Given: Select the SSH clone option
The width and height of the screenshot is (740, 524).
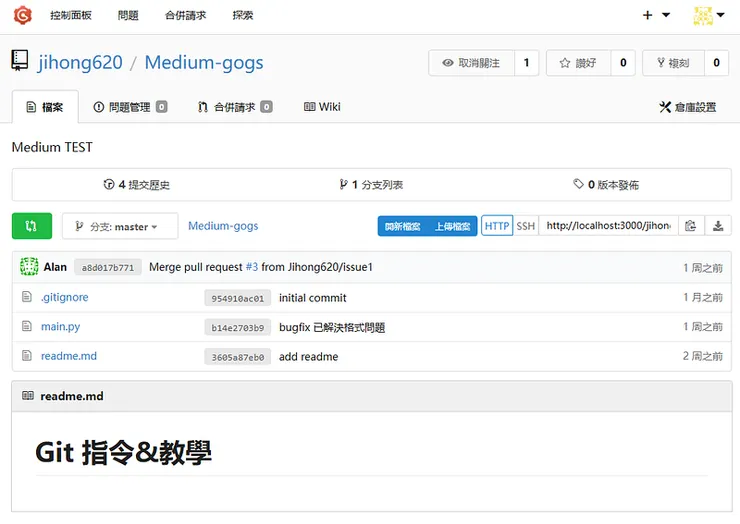Looking at the screenshot, I should click(x=526, y=226).
